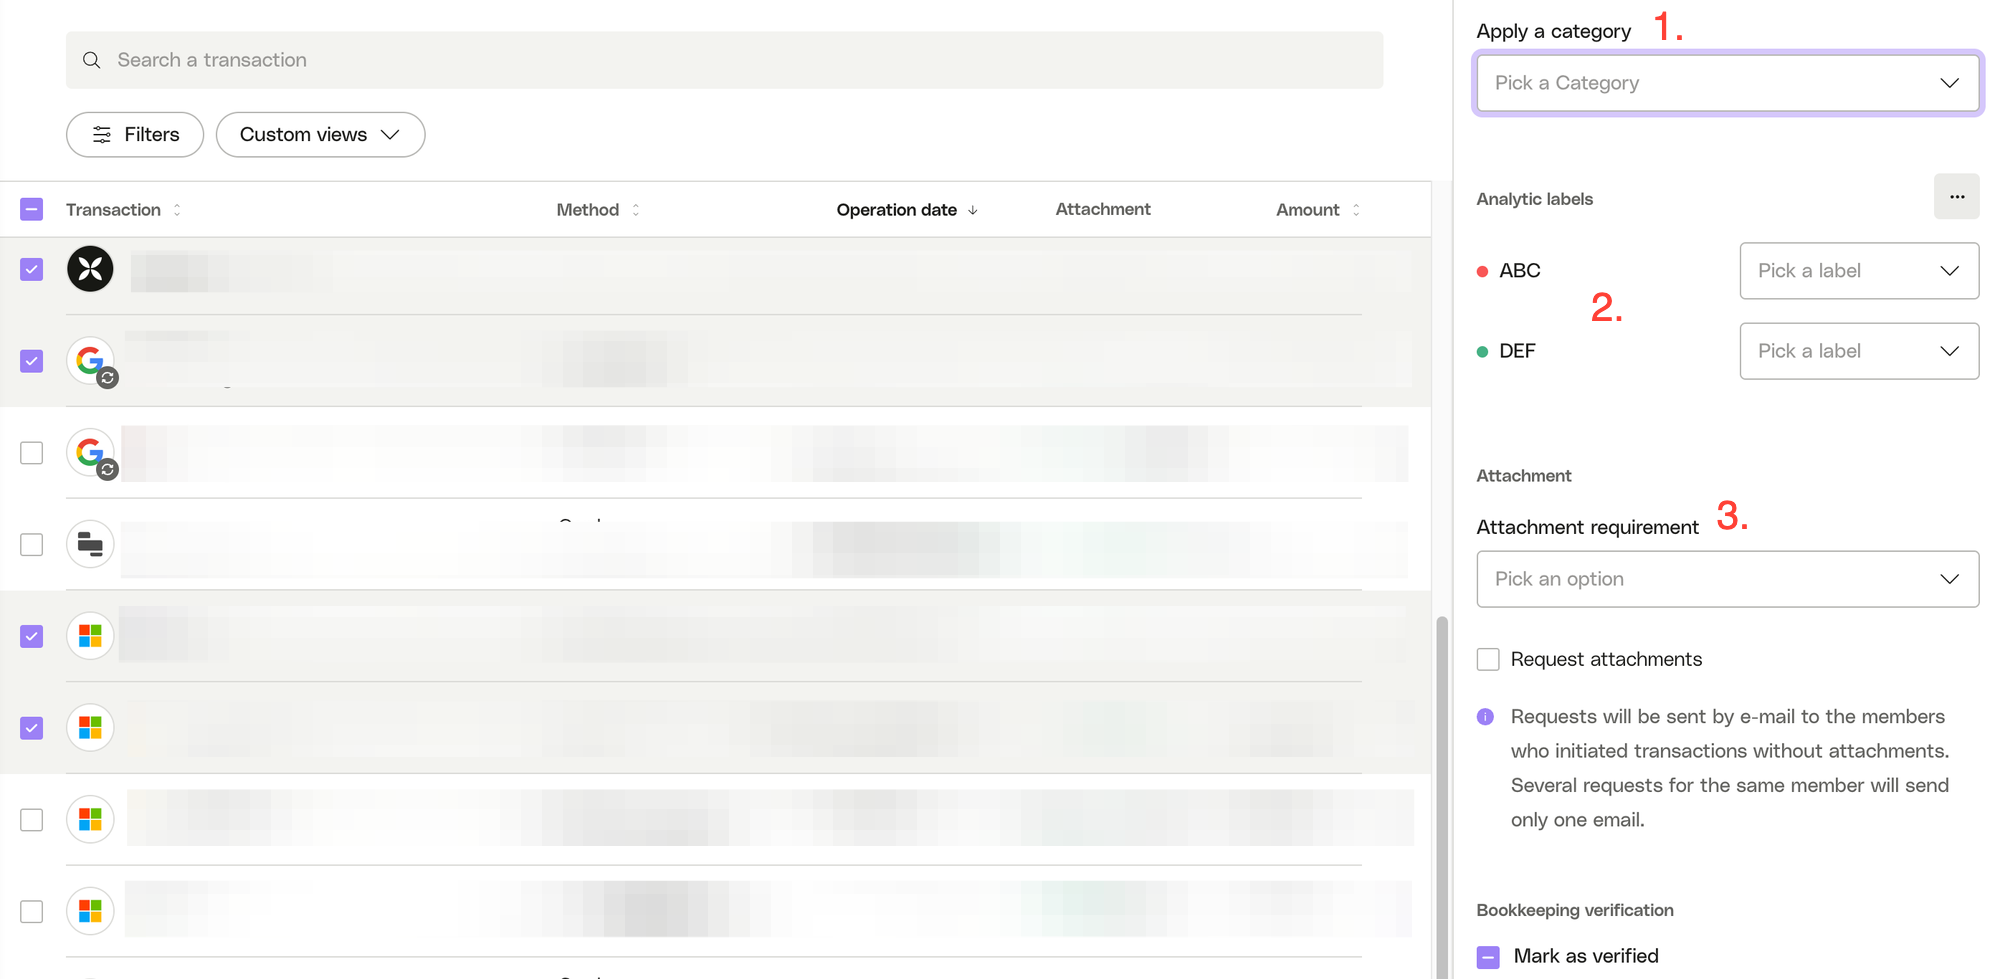Toggle the Mark as verified checkbox

(x=1488, y=957)
